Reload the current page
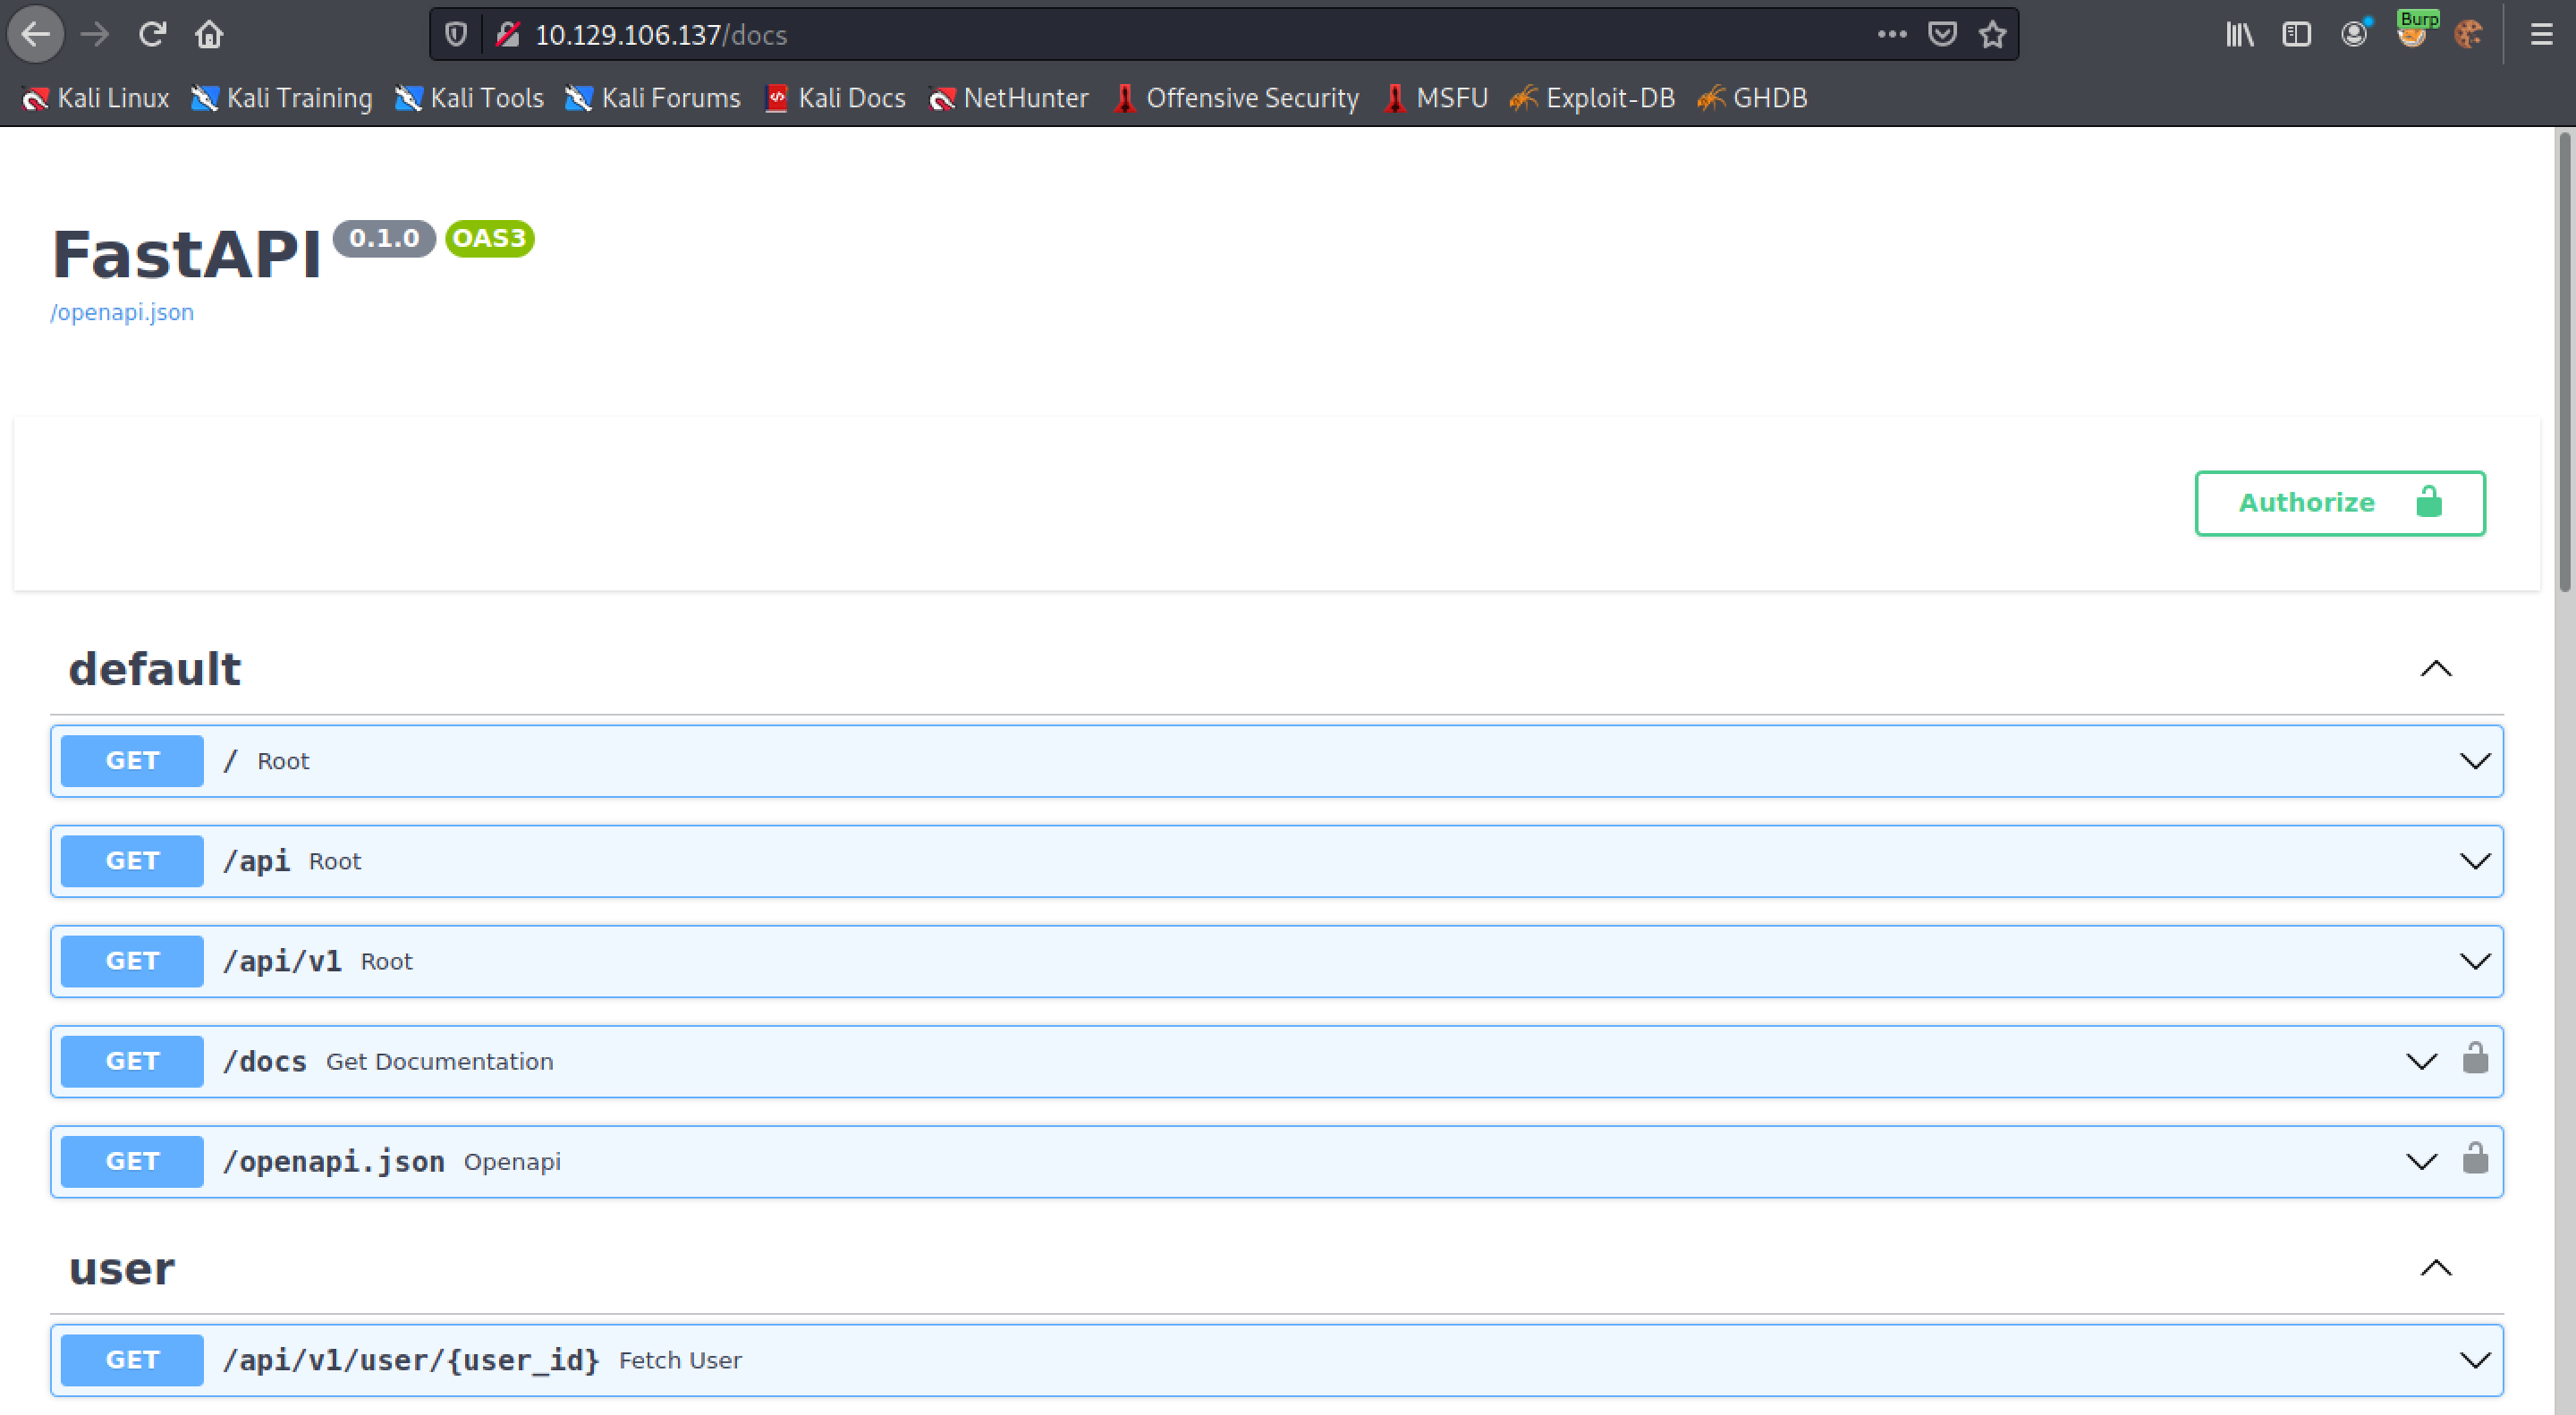The height and width of the screenshot is (1415, 2576). (x=152, y=35)
